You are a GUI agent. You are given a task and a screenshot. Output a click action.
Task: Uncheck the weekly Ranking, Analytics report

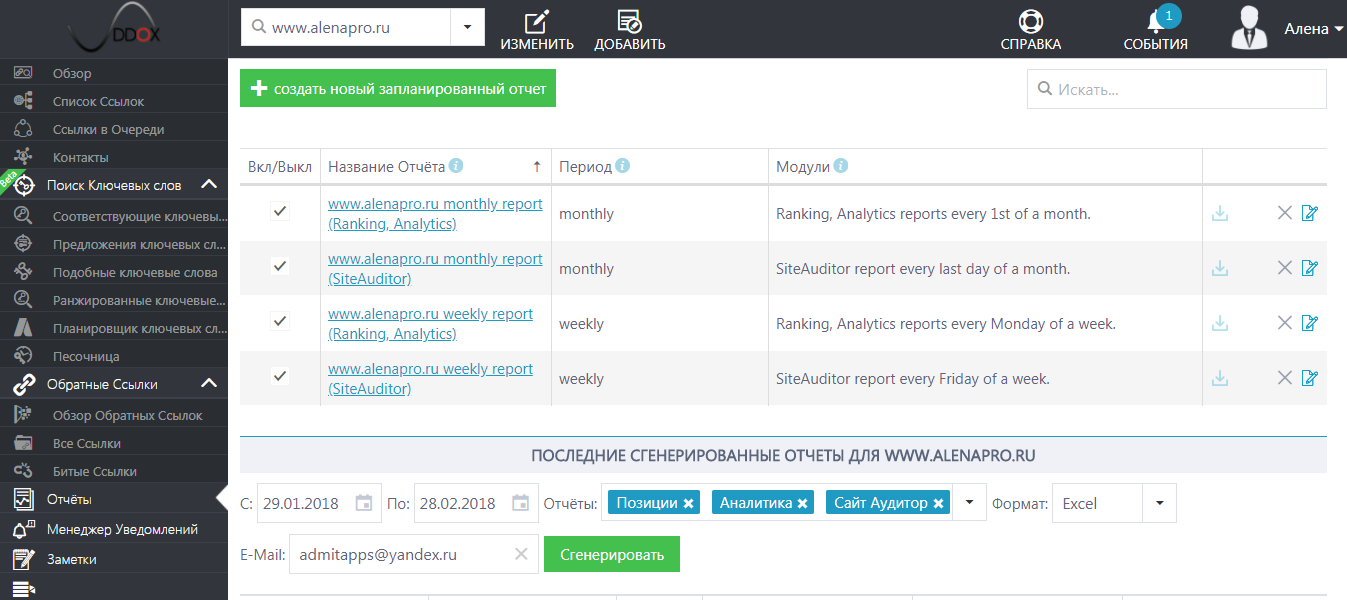280,321
